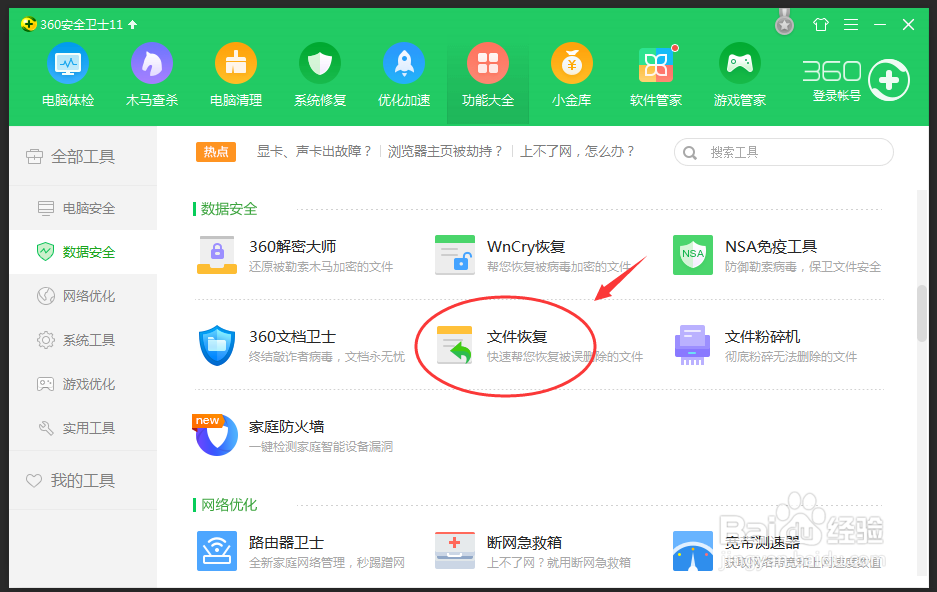Click the 360安全卫士11 title text
This screenshot has height=592, width=937.
[x=81, y=24]
